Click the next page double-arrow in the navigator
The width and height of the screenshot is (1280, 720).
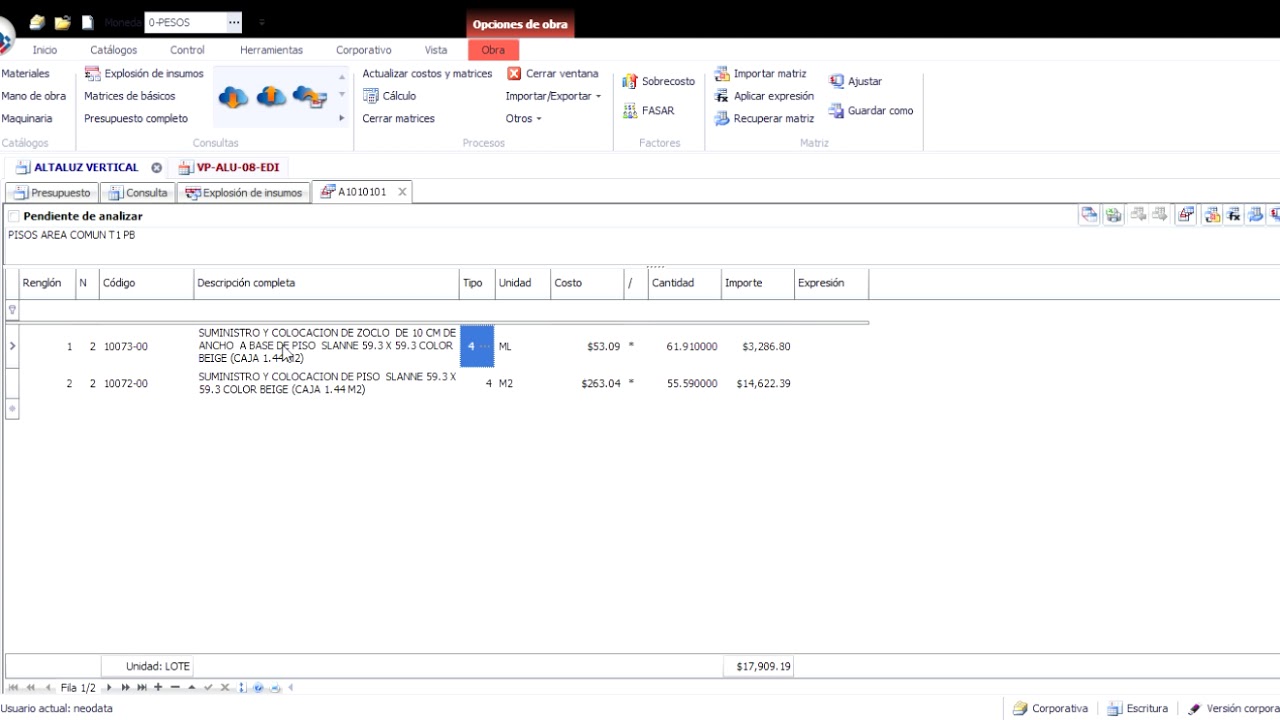(125, 688)
